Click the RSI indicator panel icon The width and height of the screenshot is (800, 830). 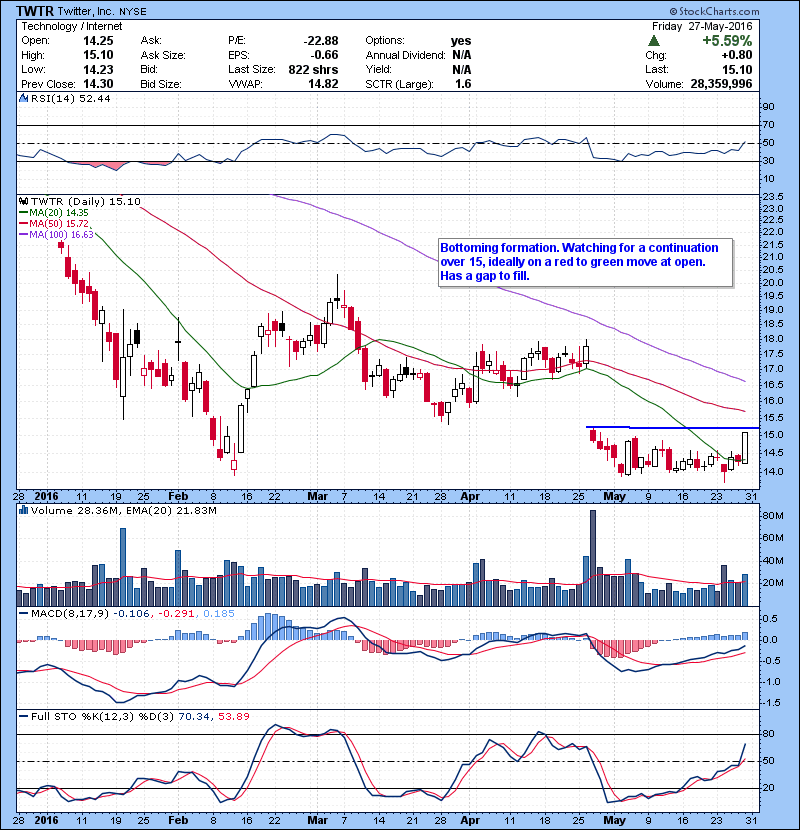click(x=23, y=98)
